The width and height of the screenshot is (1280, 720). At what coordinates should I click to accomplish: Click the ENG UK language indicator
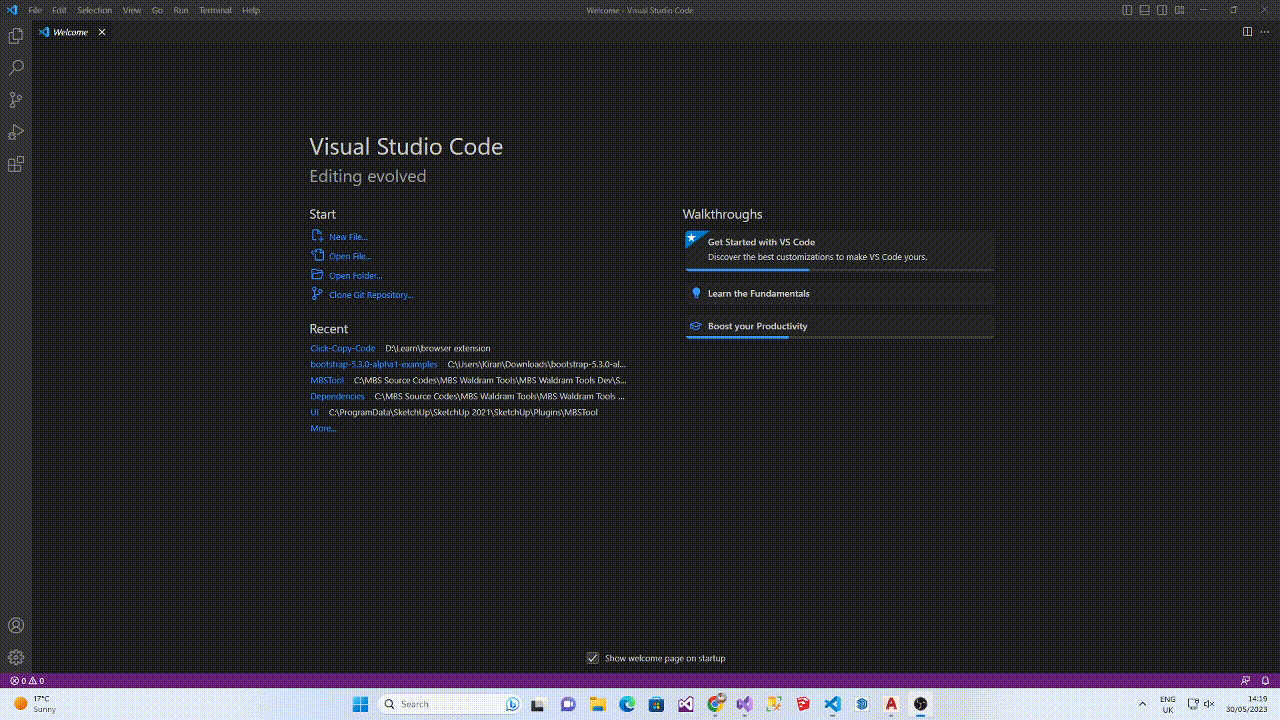pyautogui.click(x=1167, y=704)
